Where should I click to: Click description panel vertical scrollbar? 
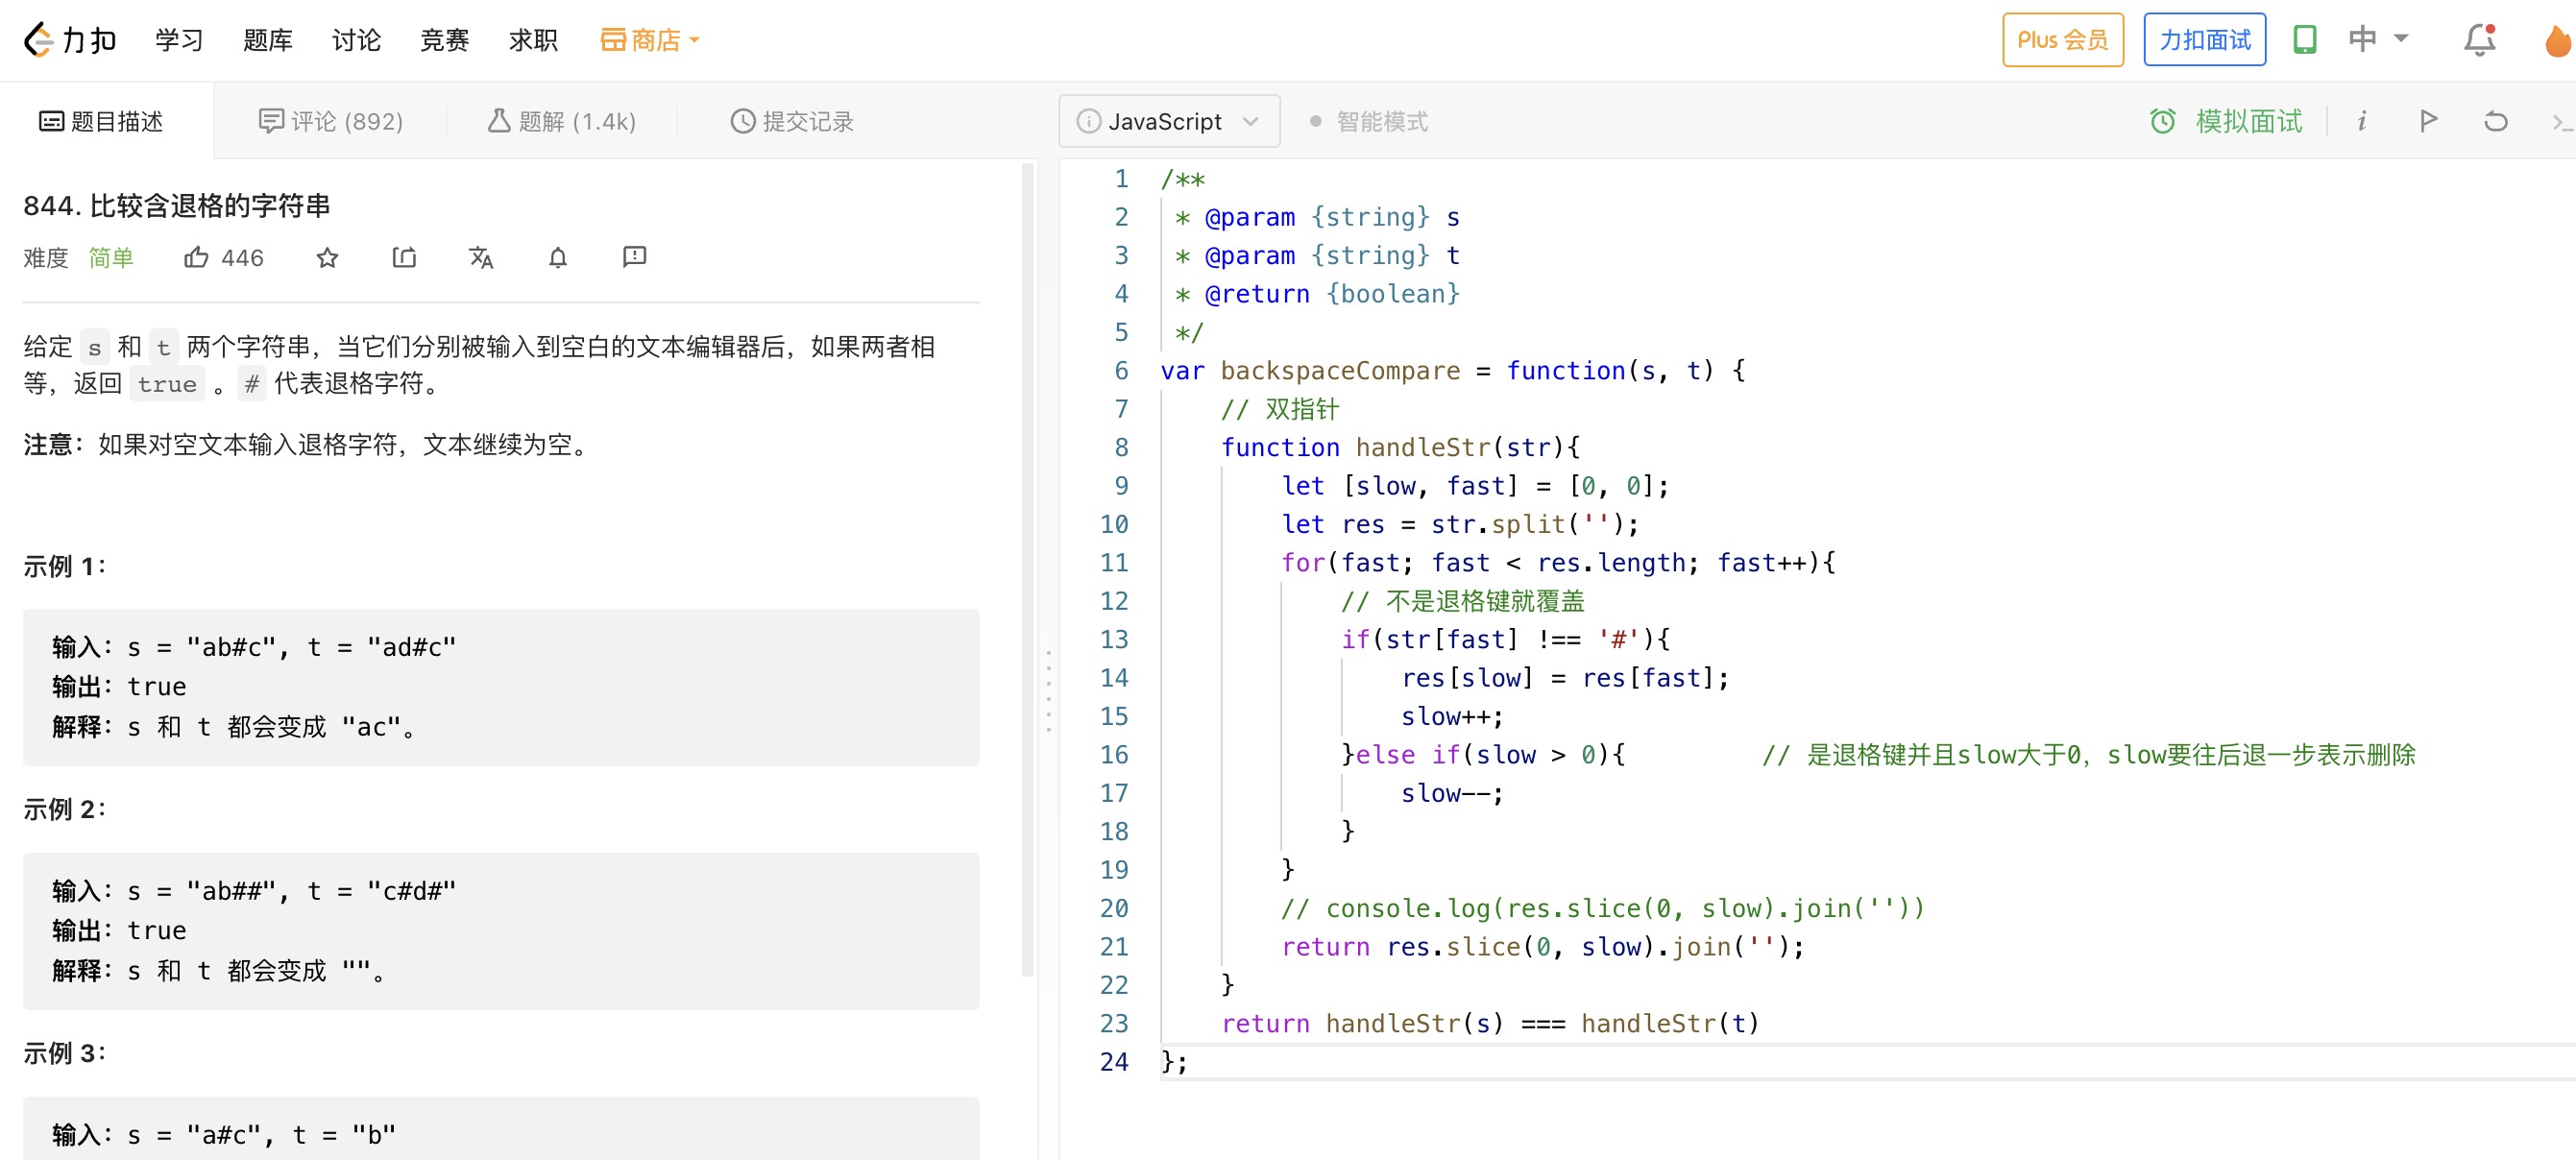1027,570
